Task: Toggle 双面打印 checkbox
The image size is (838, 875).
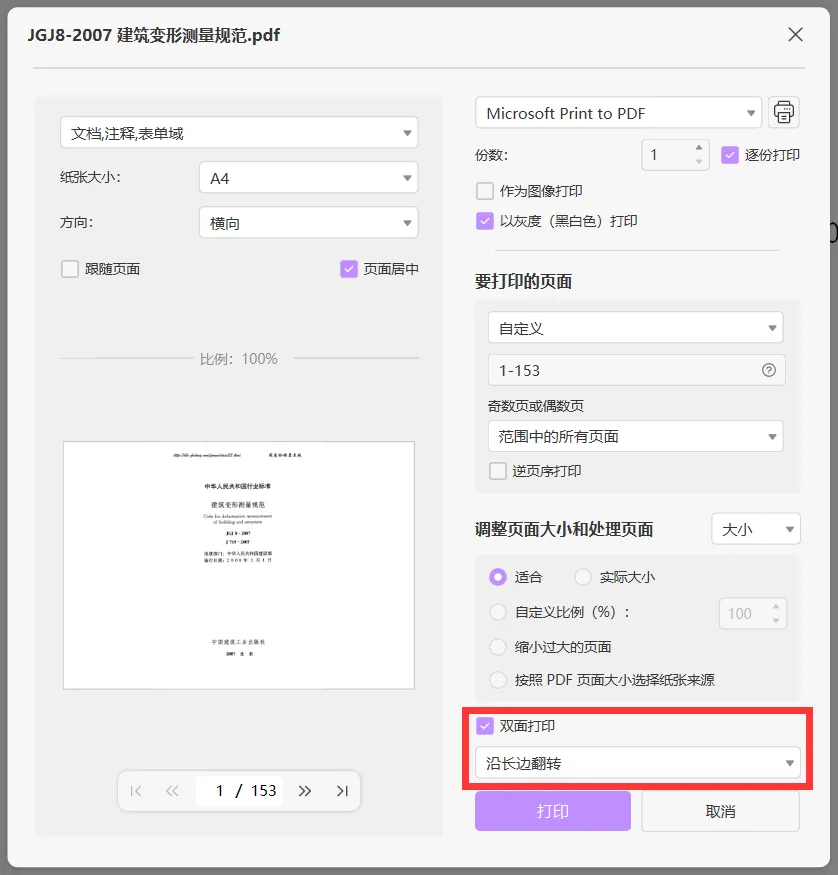Action: tap(484, 726)
